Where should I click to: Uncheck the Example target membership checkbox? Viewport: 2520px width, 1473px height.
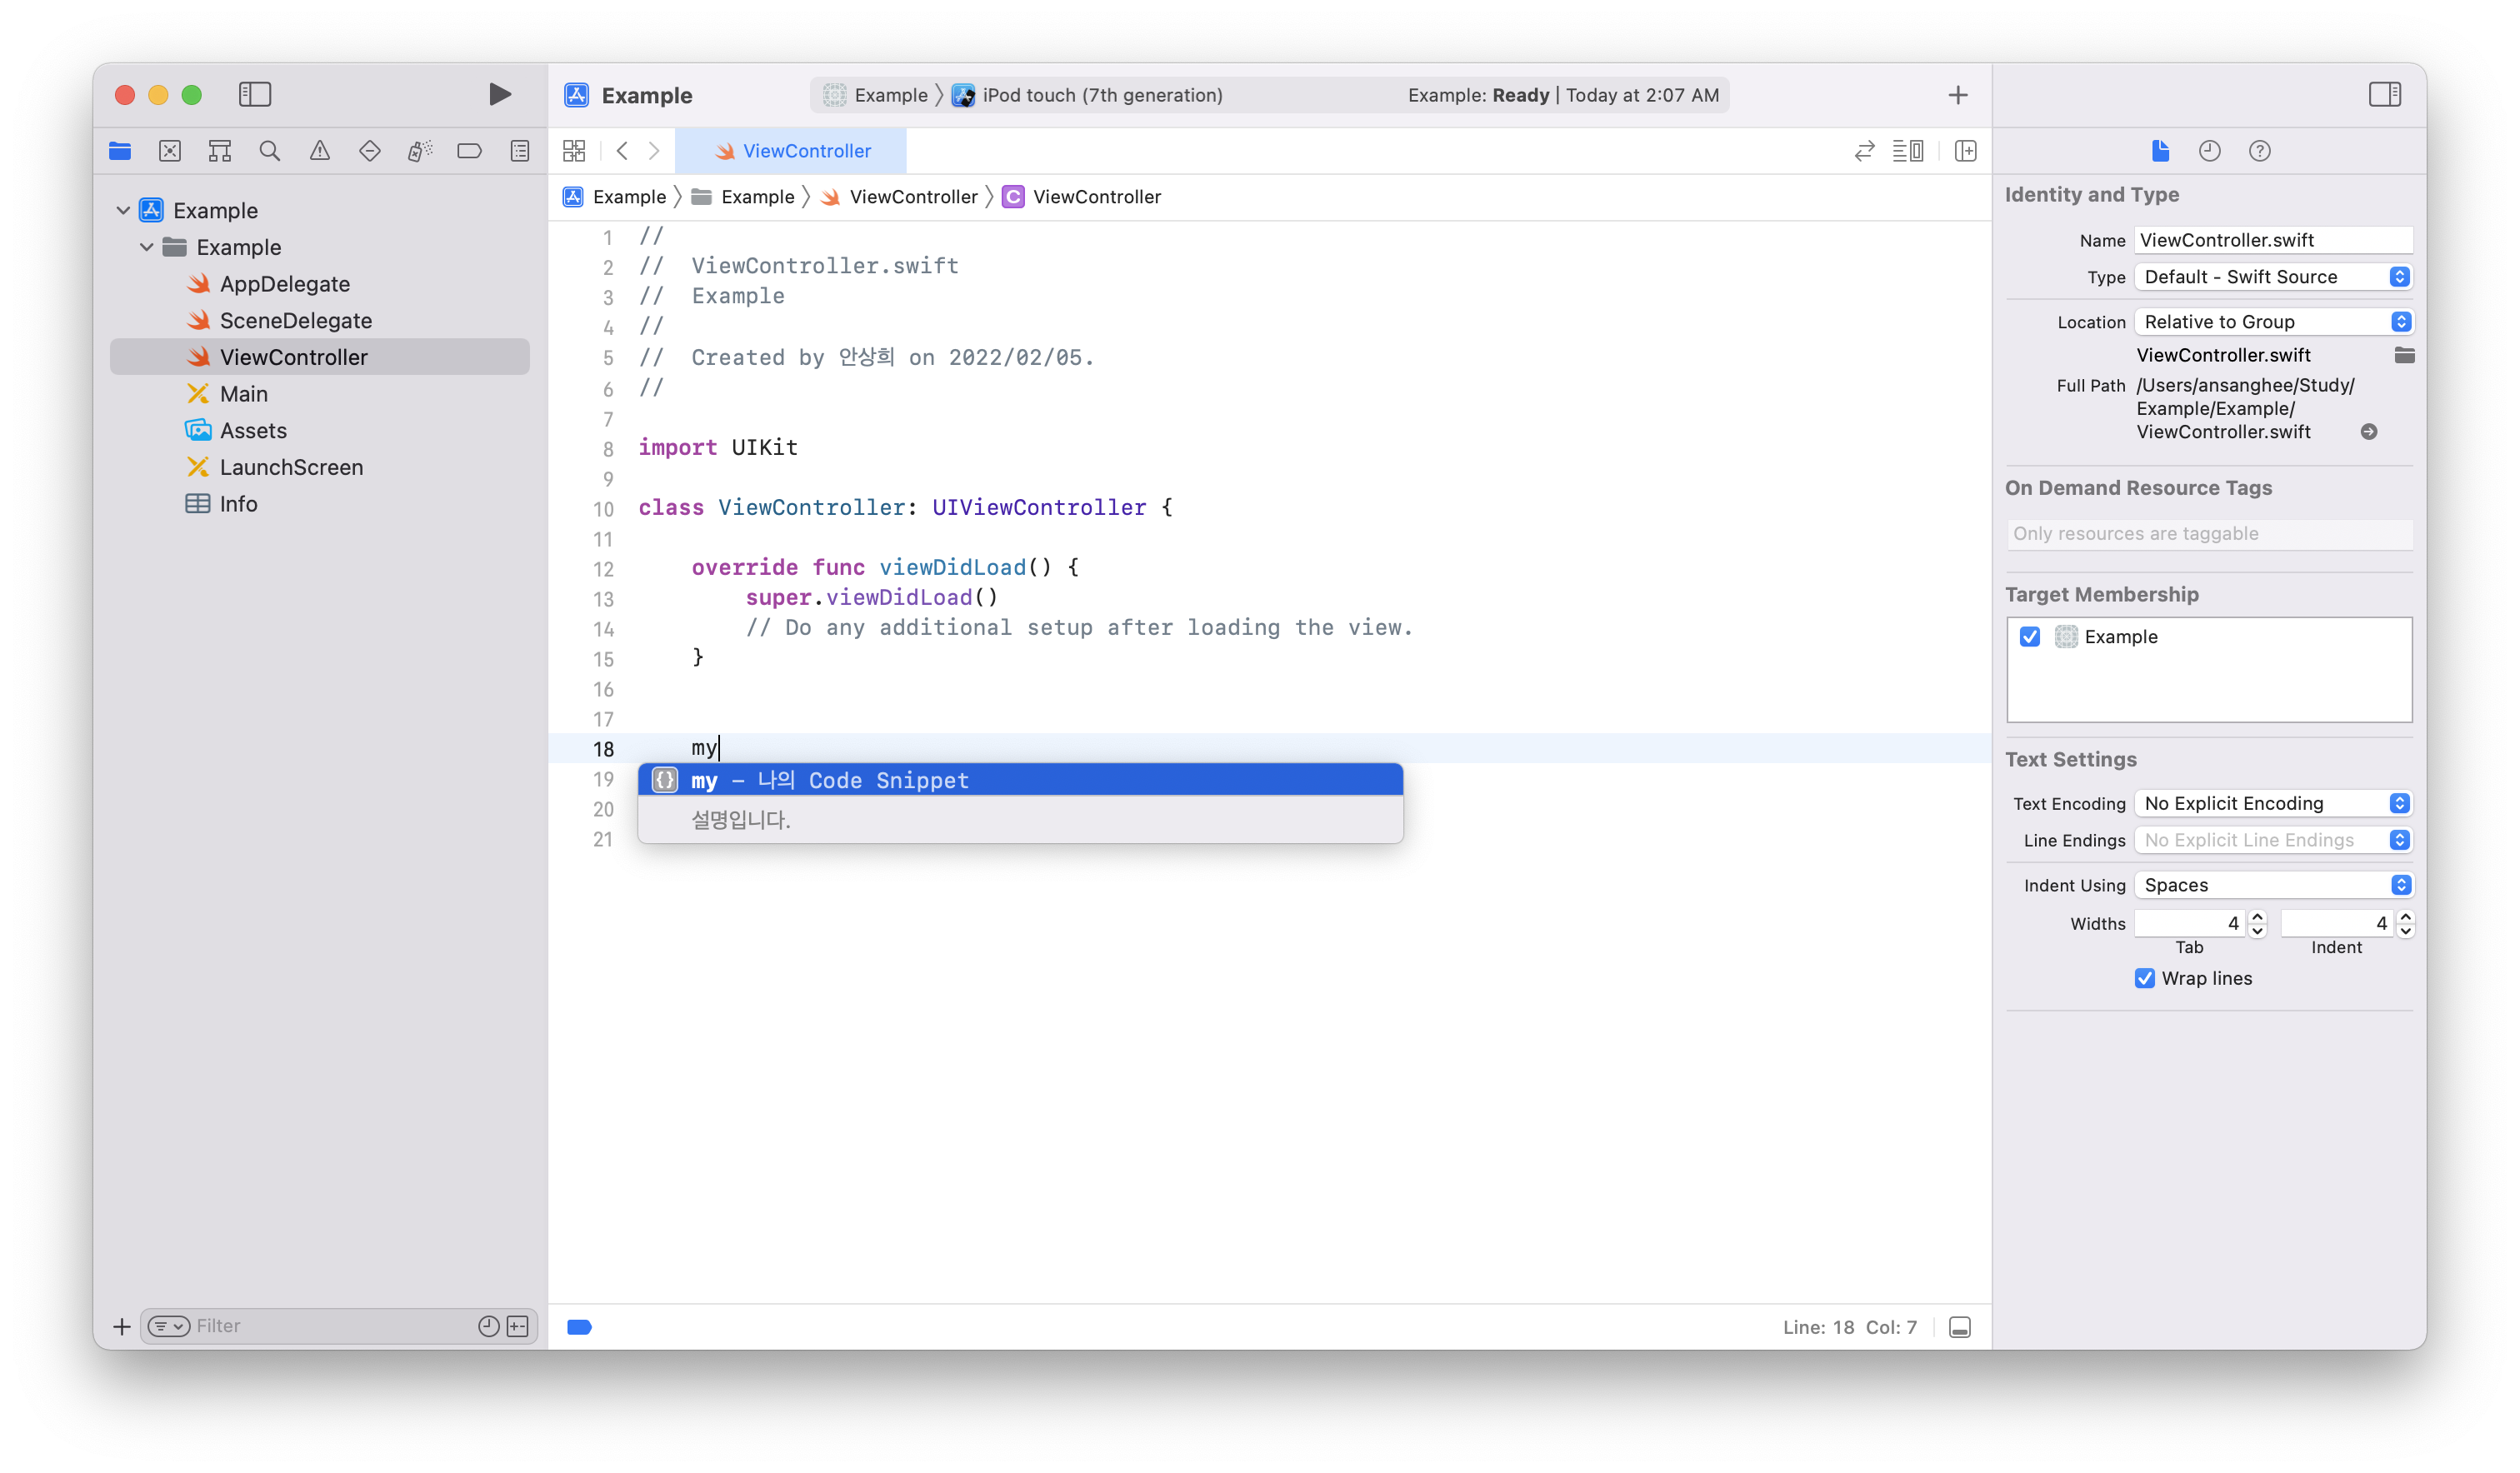[2029, 637]
